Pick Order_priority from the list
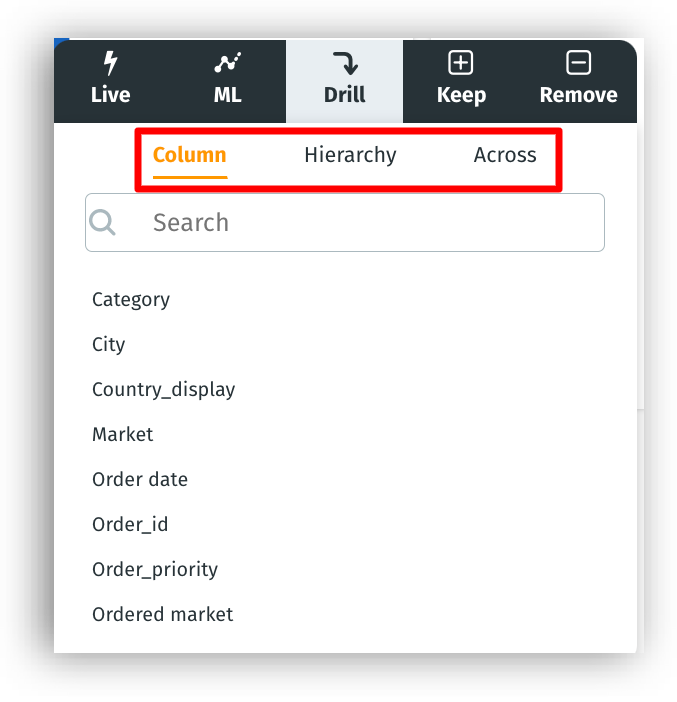677x702 pixels. pyautogui.click(x=155, y=570)
